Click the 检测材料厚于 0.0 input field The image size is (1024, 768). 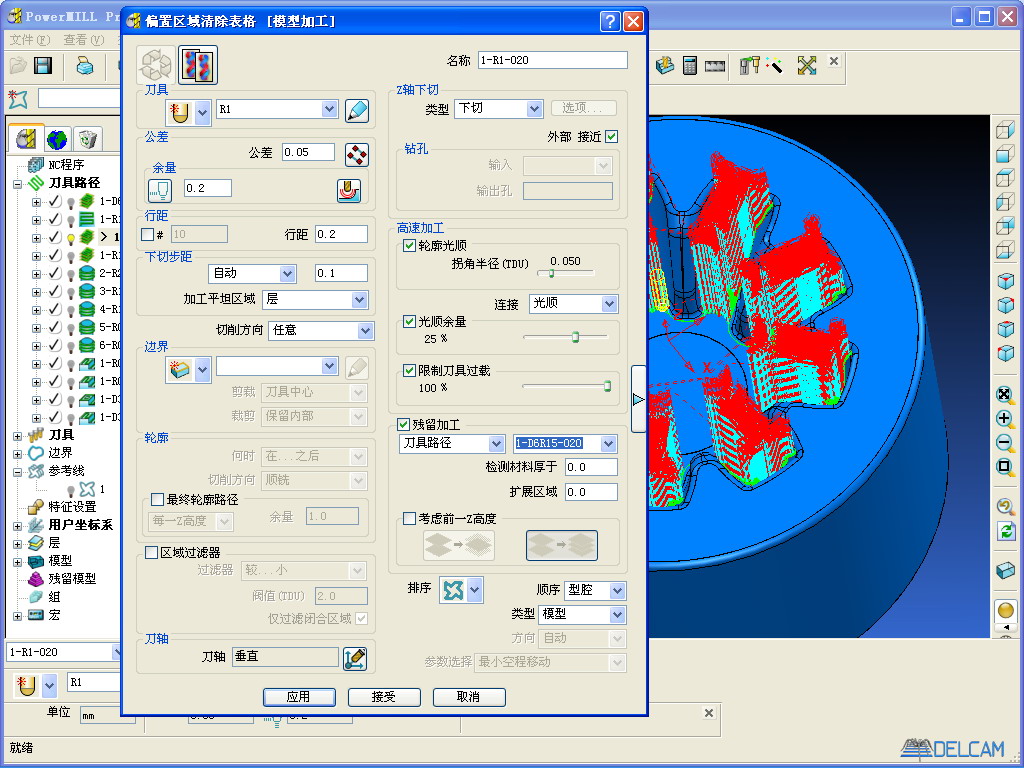pyautogui.click(x=591, y=468)
